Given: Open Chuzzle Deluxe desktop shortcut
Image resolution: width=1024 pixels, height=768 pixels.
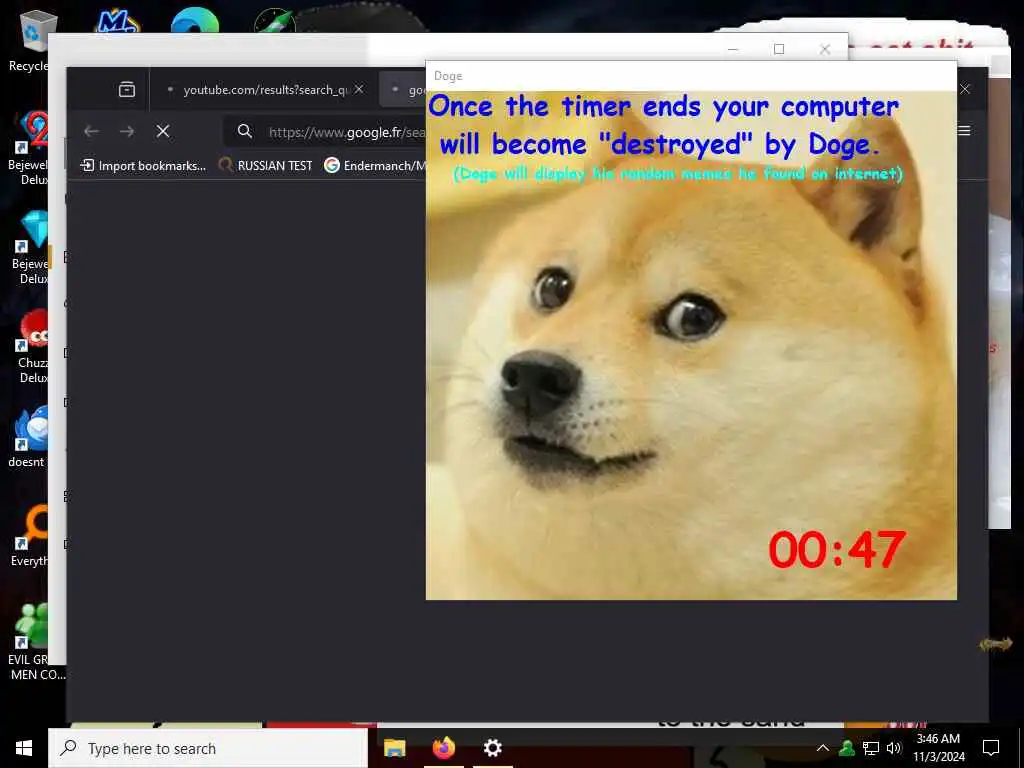Looking at the screenshot, I should click(33, 347).
